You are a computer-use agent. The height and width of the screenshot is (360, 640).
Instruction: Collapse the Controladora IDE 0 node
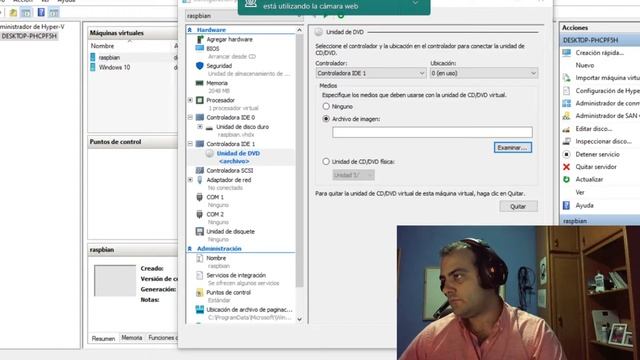(x=190, y=117)
